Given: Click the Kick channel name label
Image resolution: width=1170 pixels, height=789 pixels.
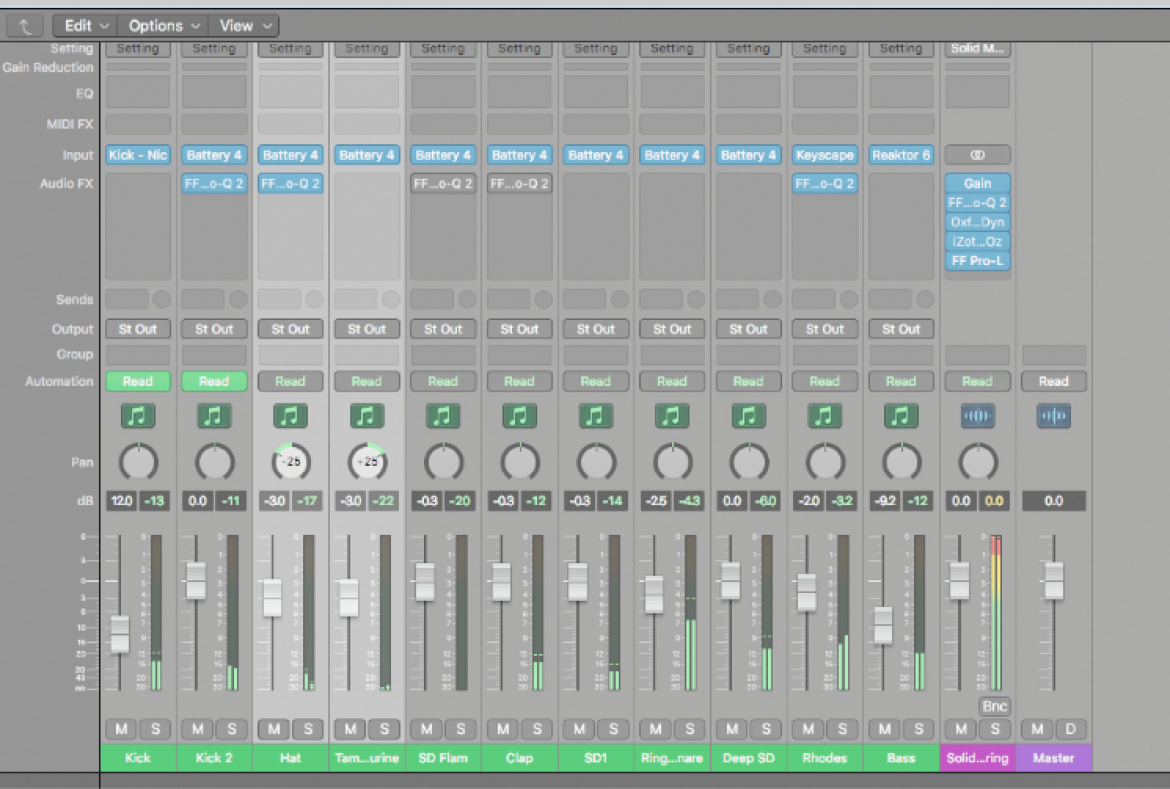Looking at the screenshot, I should click(138, 758).
